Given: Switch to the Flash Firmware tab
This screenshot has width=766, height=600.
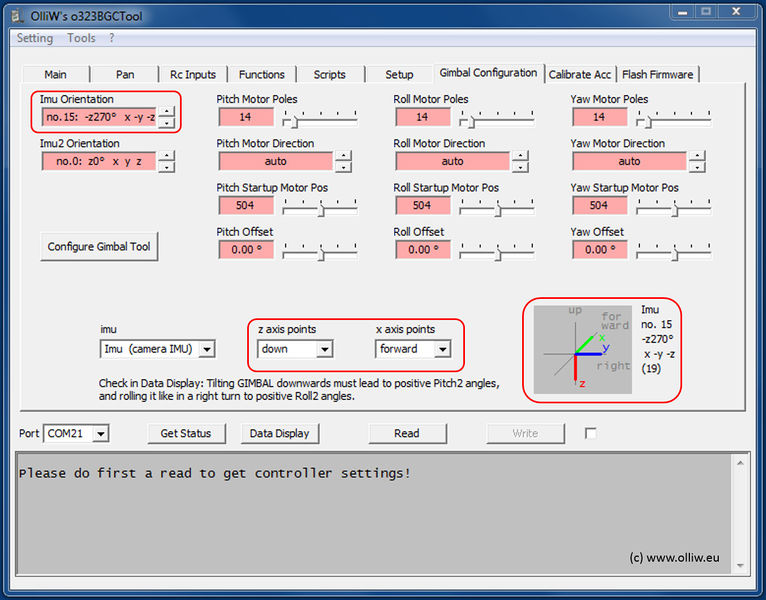Looking at the screenshot, I should [x=657, y=74].
